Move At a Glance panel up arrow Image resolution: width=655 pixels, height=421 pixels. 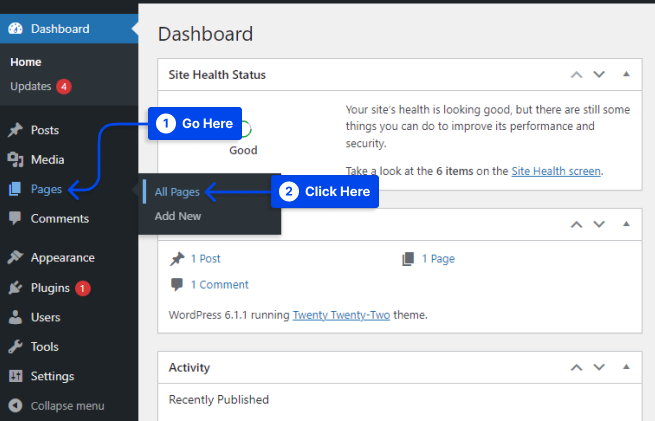[x=576, y=225]
